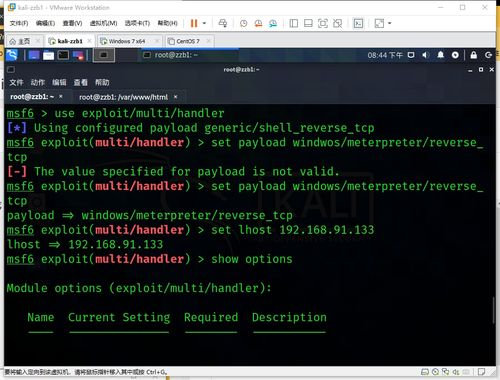Close the /var/www/html terminal tab

click(176, 97)
